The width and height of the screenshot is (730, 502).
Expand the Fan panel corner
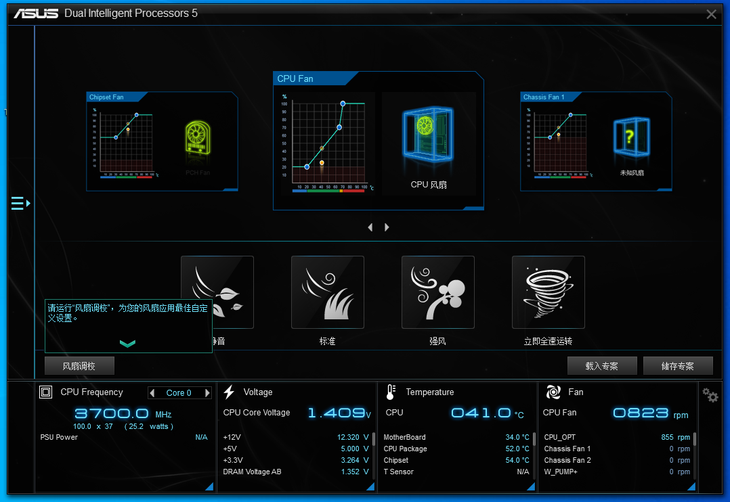(691, 487)
